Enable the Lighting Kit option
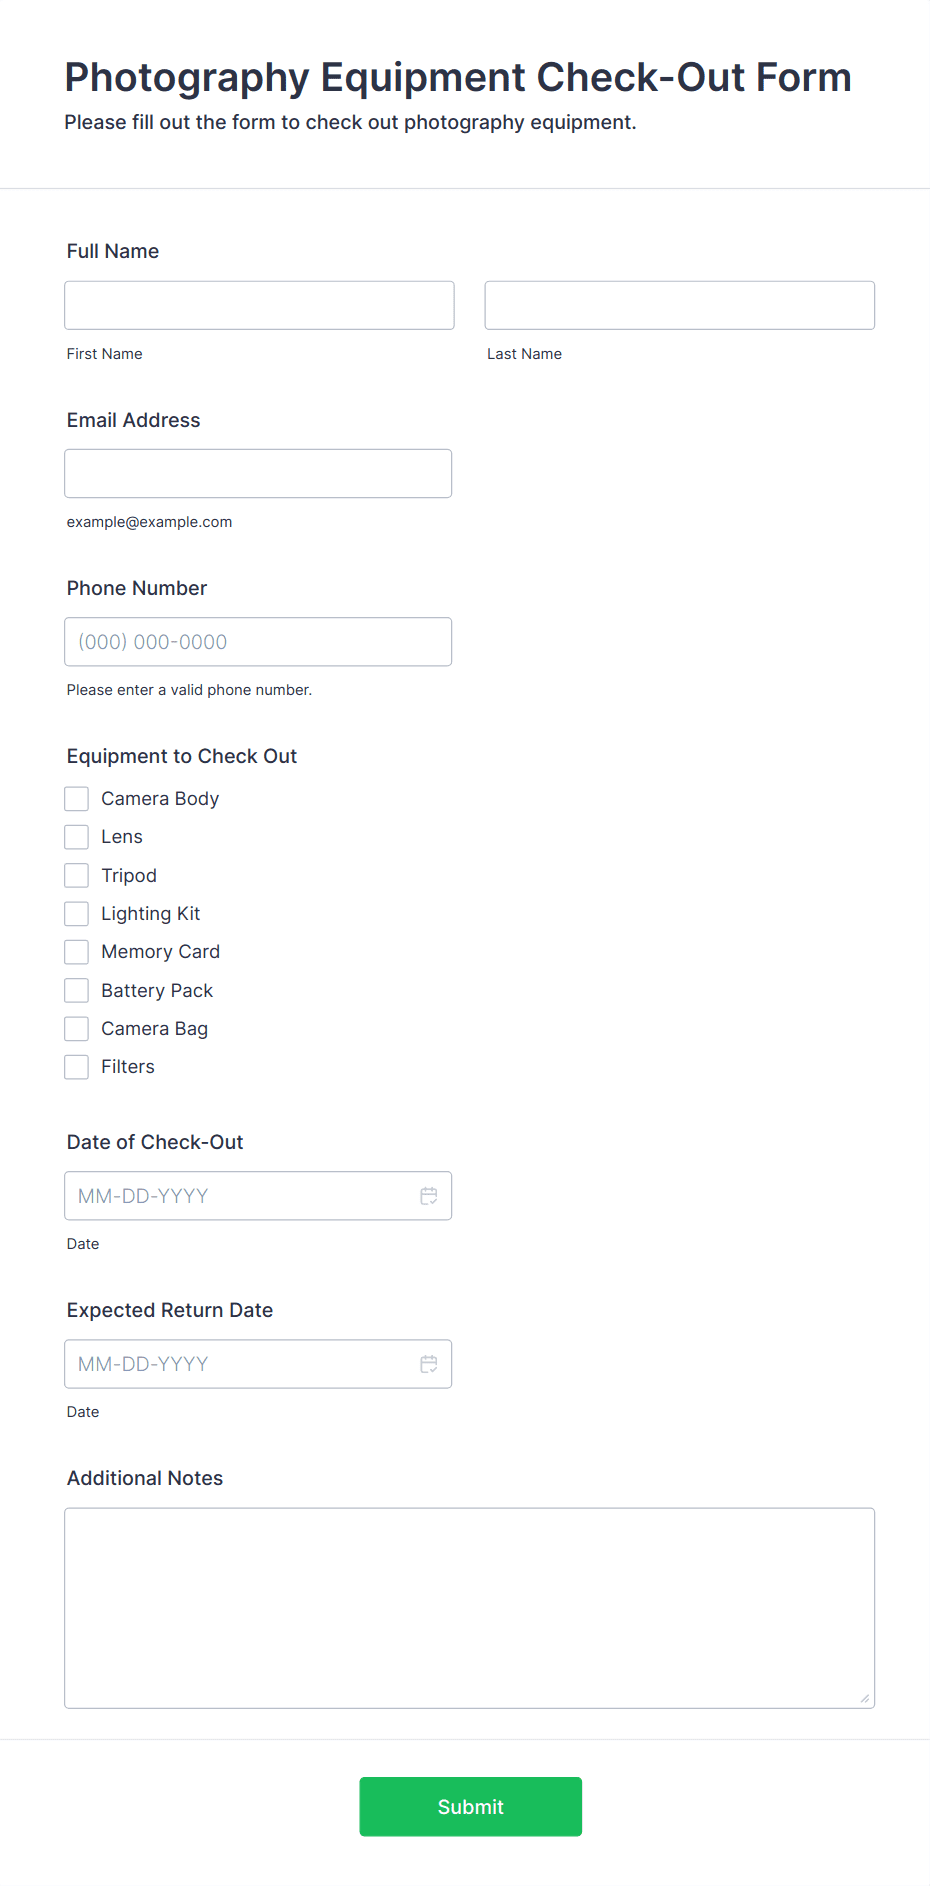The width and height of the screenshot is (930, 1886). click(x=77, y=914)
